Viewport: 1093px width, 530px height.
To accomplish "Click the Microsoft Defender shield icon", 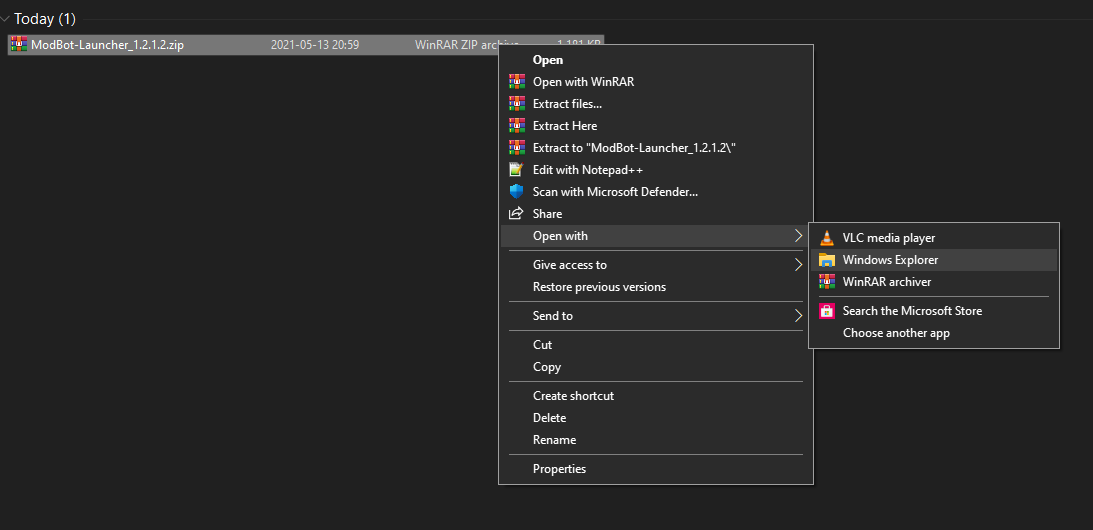I will click(x=517, y=192).
